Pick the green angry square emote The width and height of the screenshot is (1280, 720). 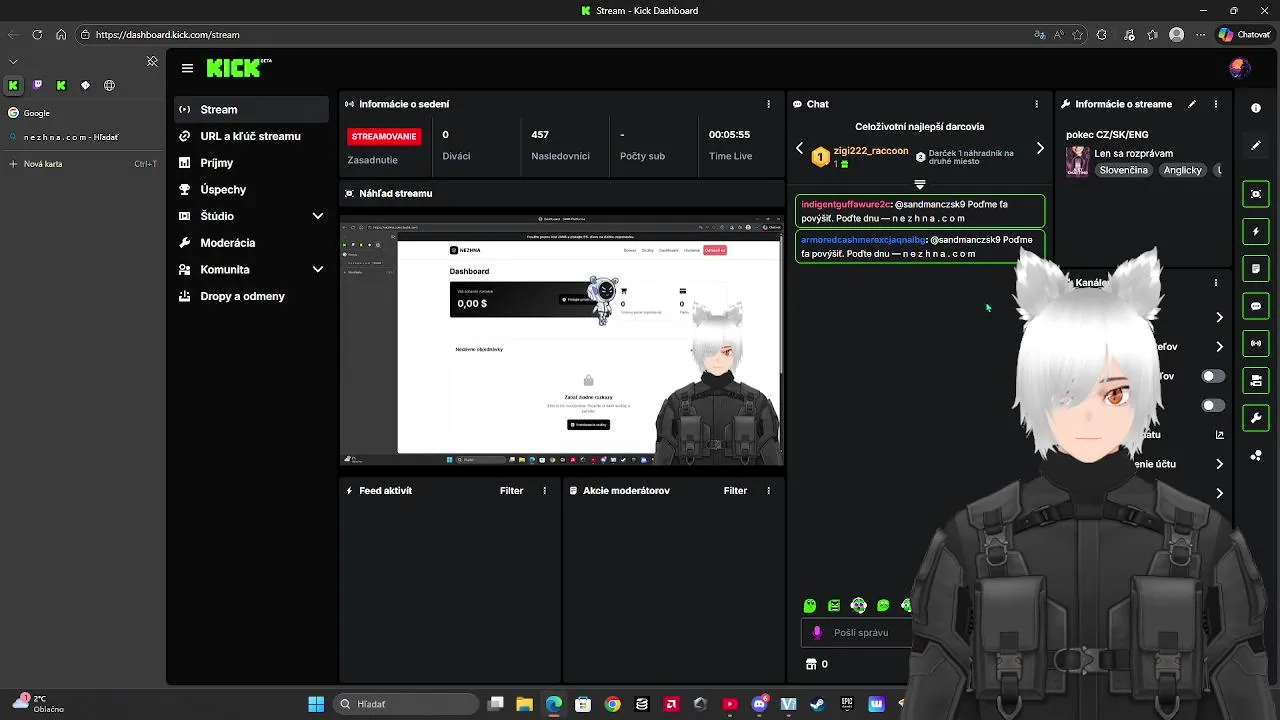coord(834,606)
